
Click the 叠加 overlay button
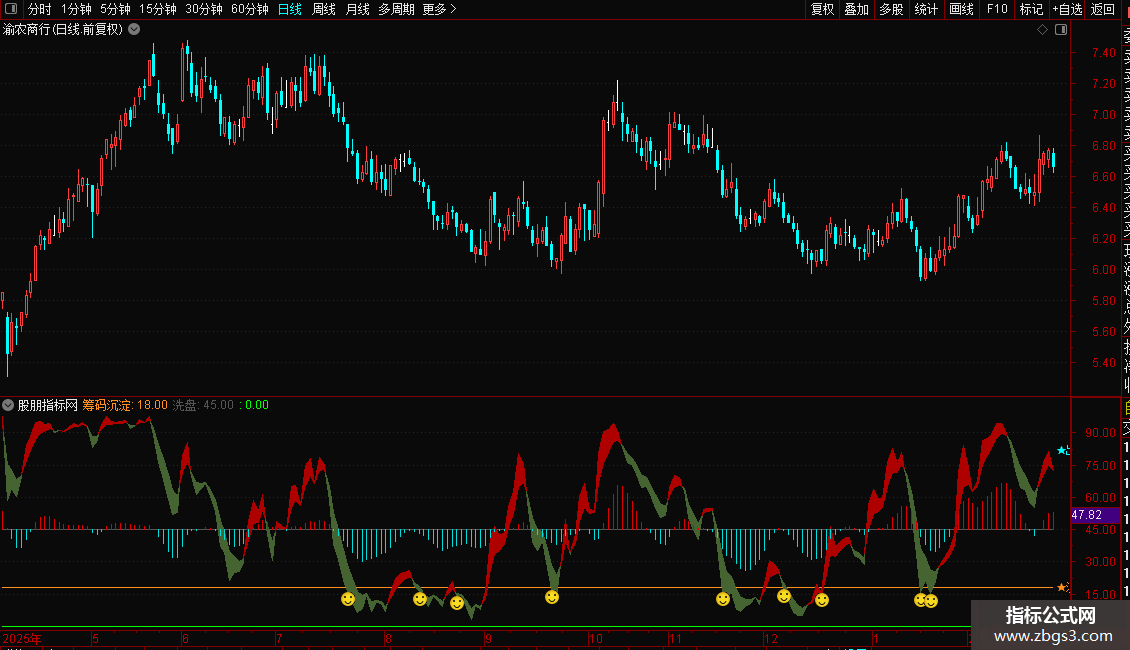point(857,9)
